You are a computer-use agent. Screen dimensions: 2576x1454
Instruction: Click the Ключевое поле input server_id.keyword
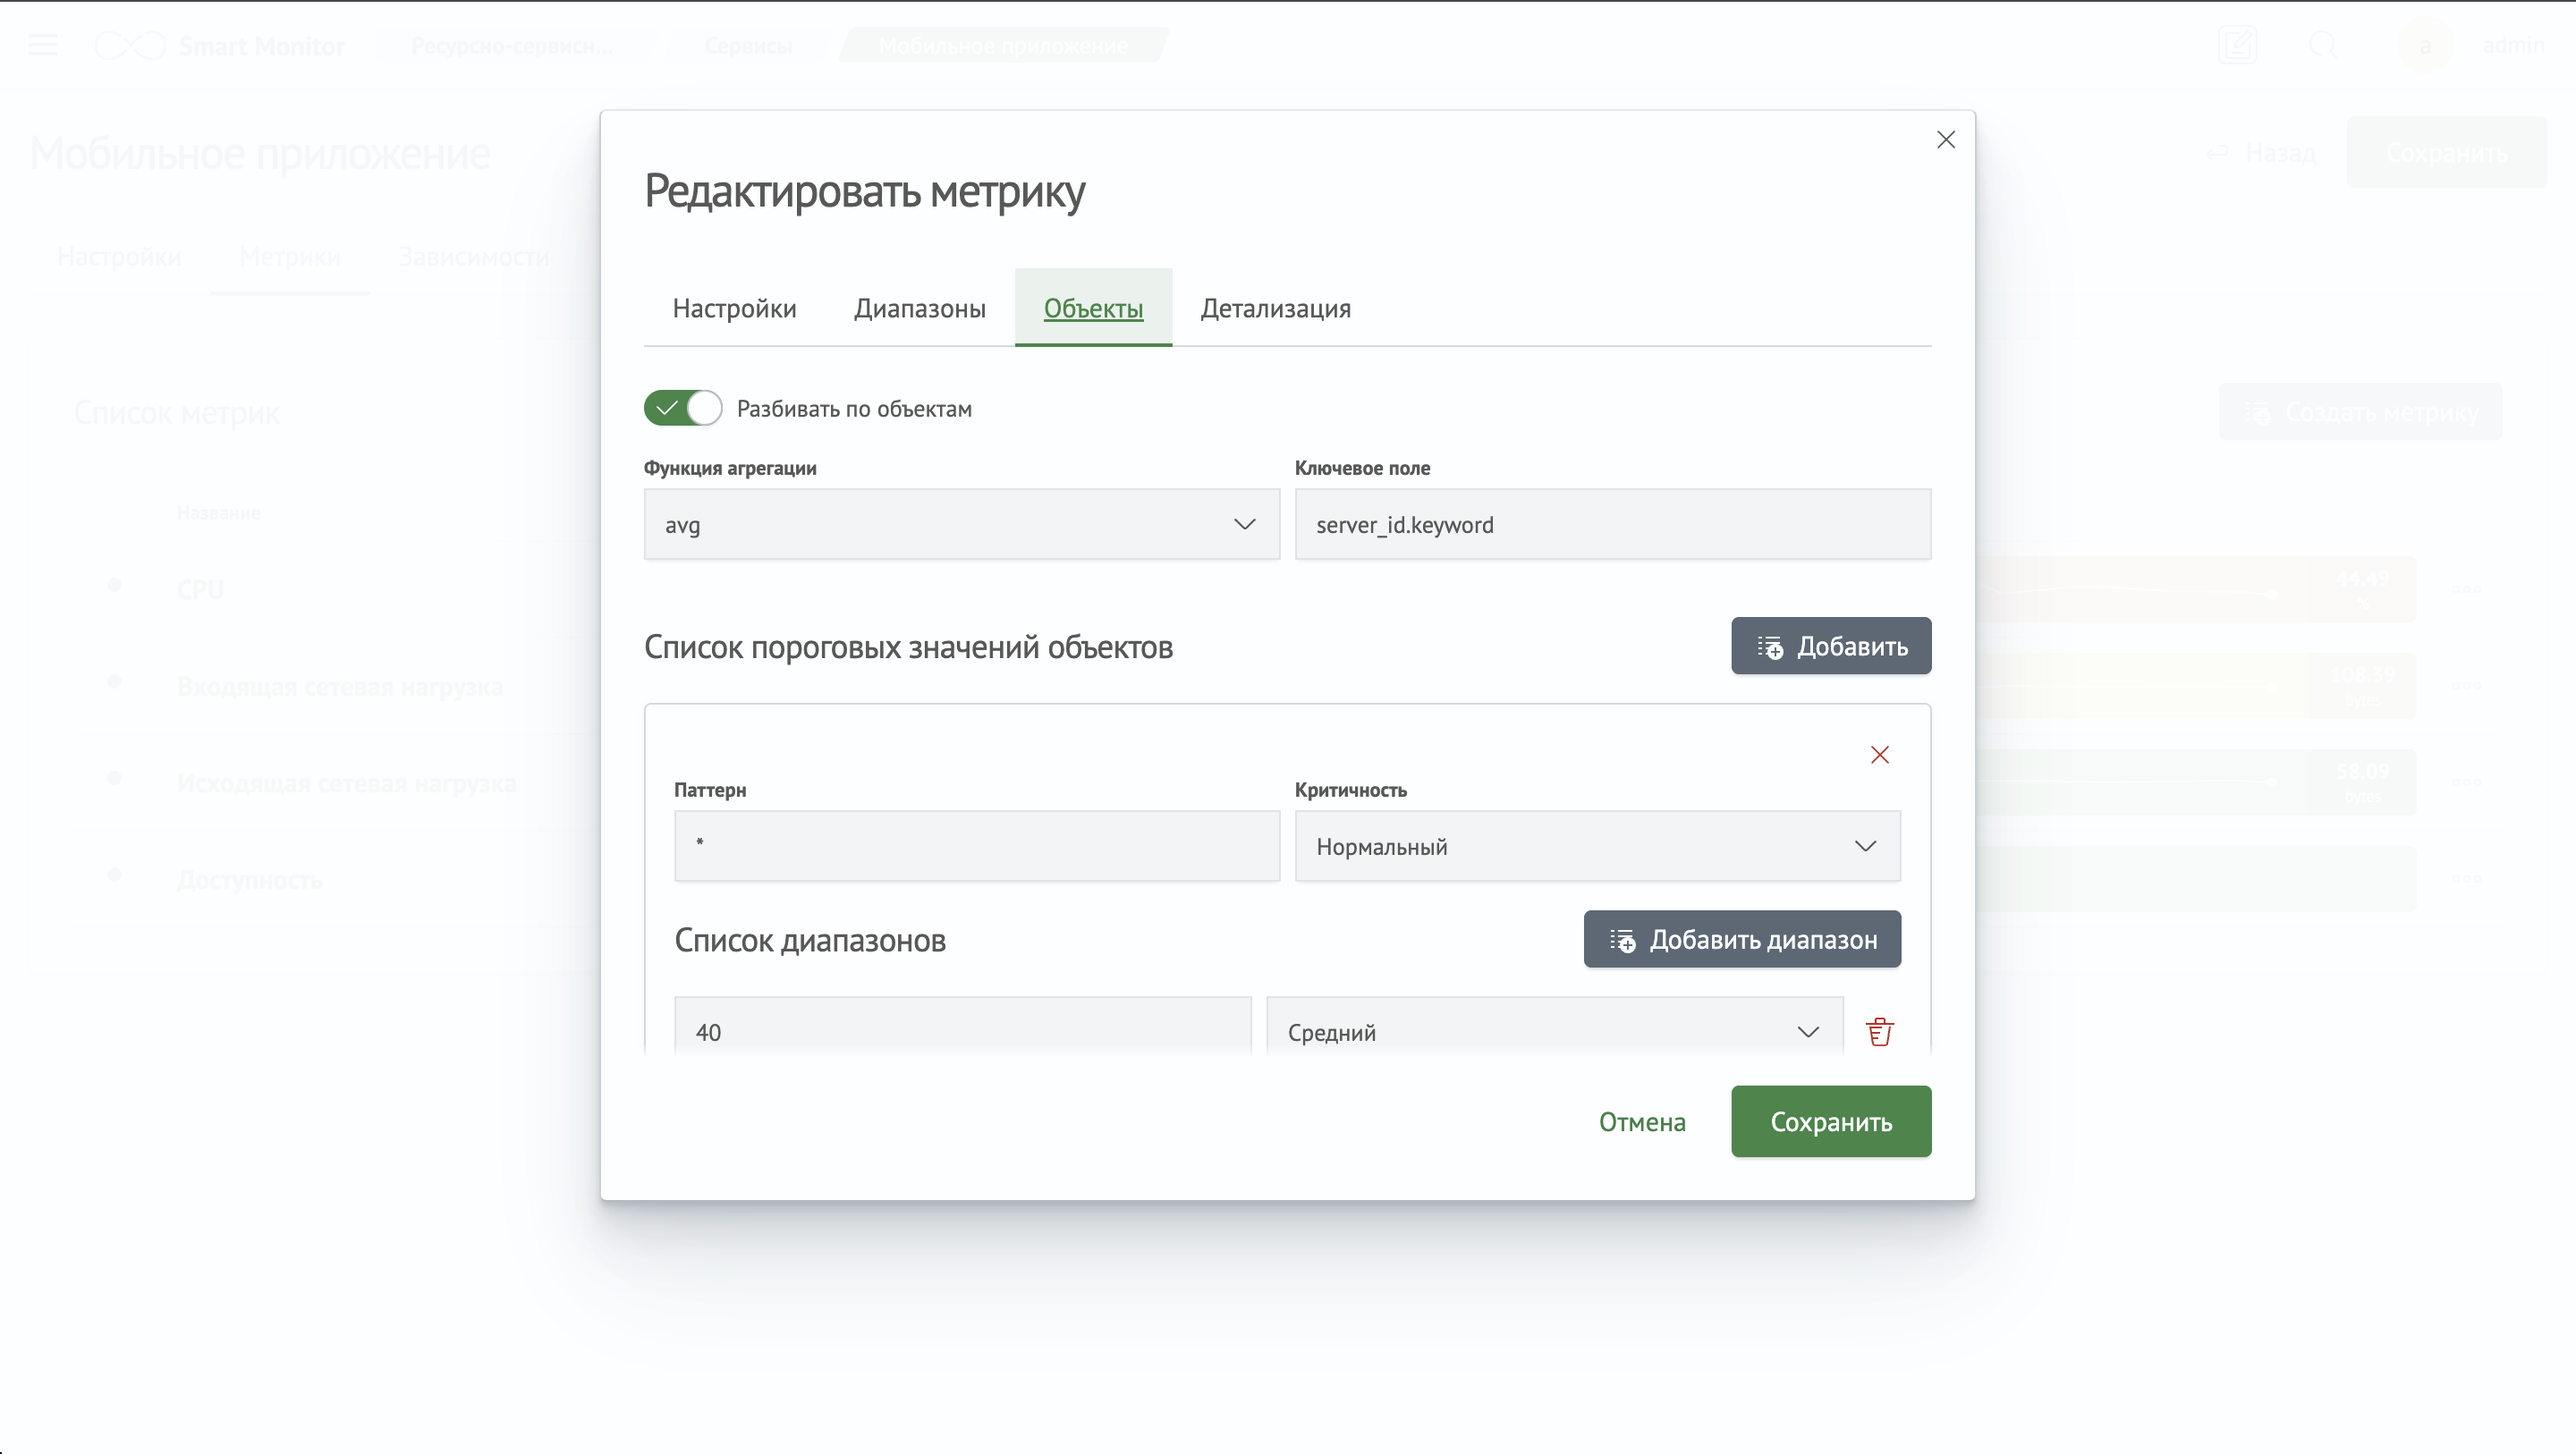[1612, 524]
